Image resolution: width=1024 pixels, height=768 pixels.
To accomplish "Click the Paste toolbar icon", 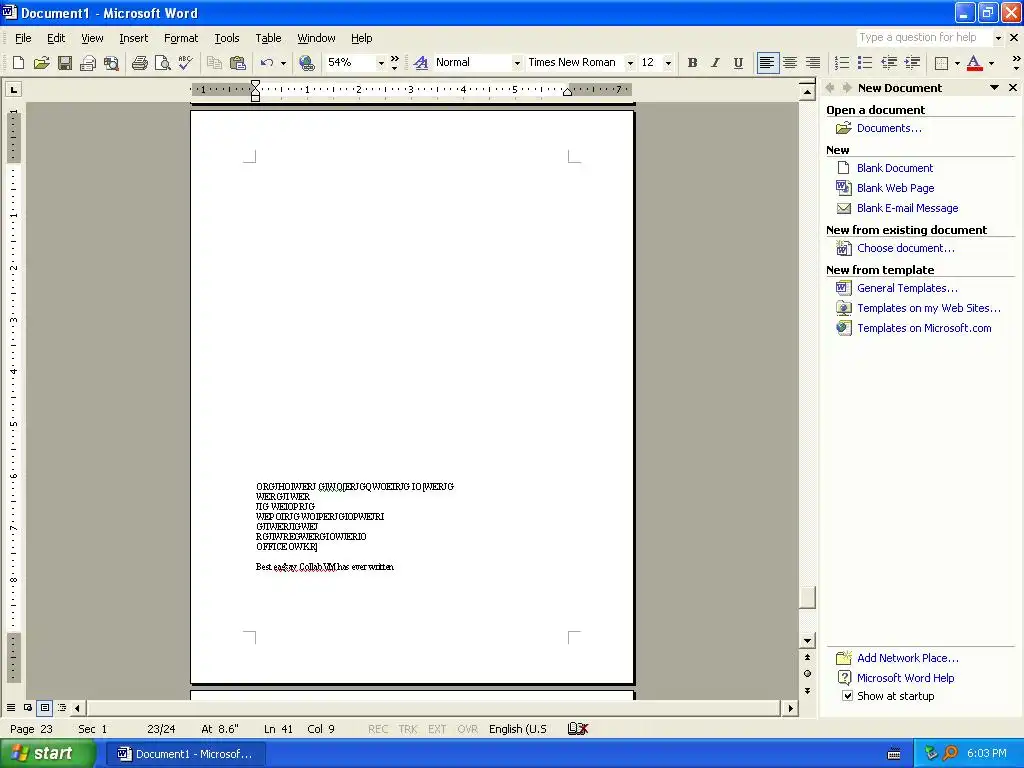I will coord(238,63).
